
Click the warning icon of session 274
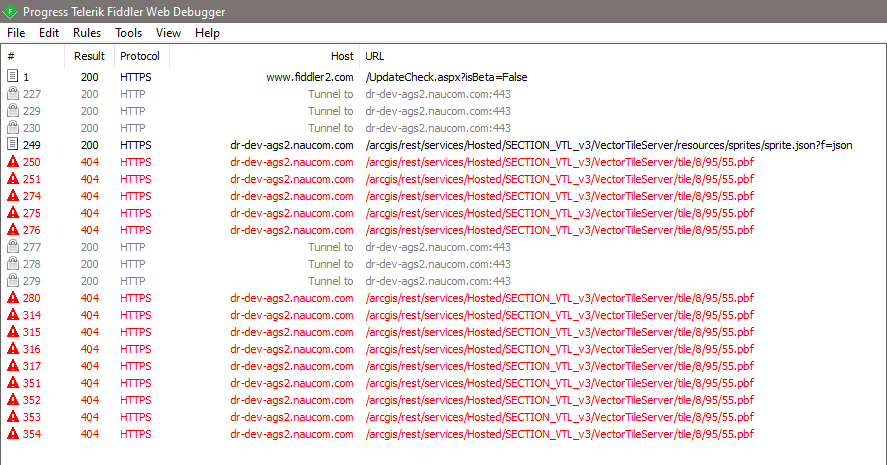[12, 196]
